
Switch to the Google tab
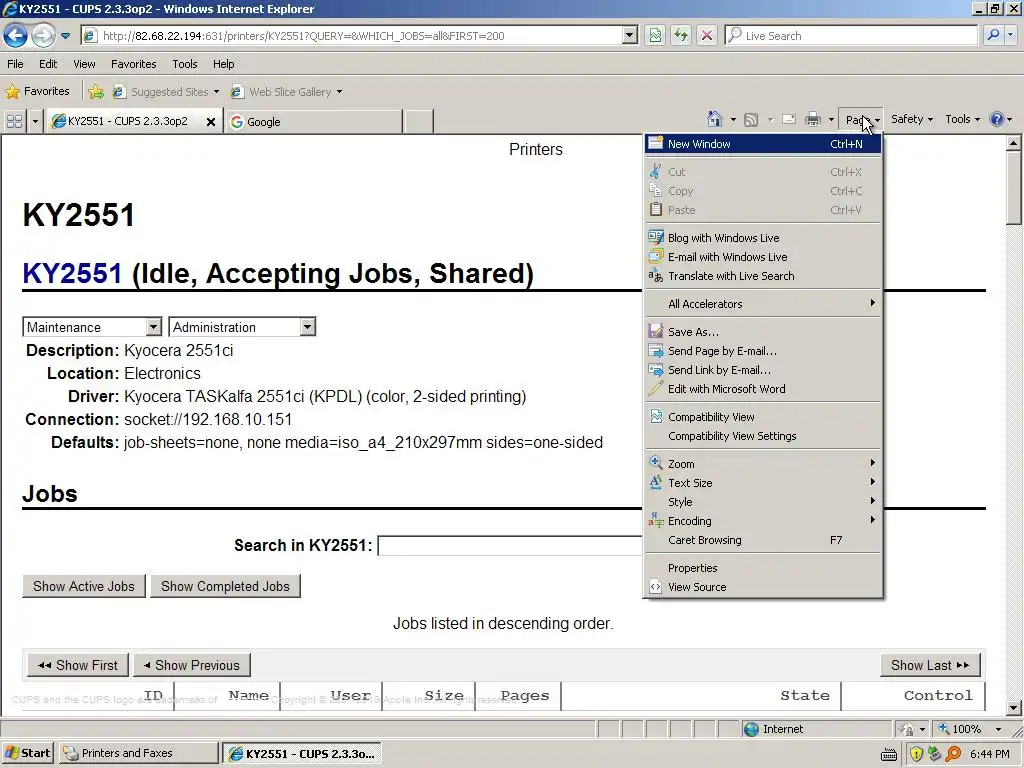pyautogui.click(x=313, y=121)
